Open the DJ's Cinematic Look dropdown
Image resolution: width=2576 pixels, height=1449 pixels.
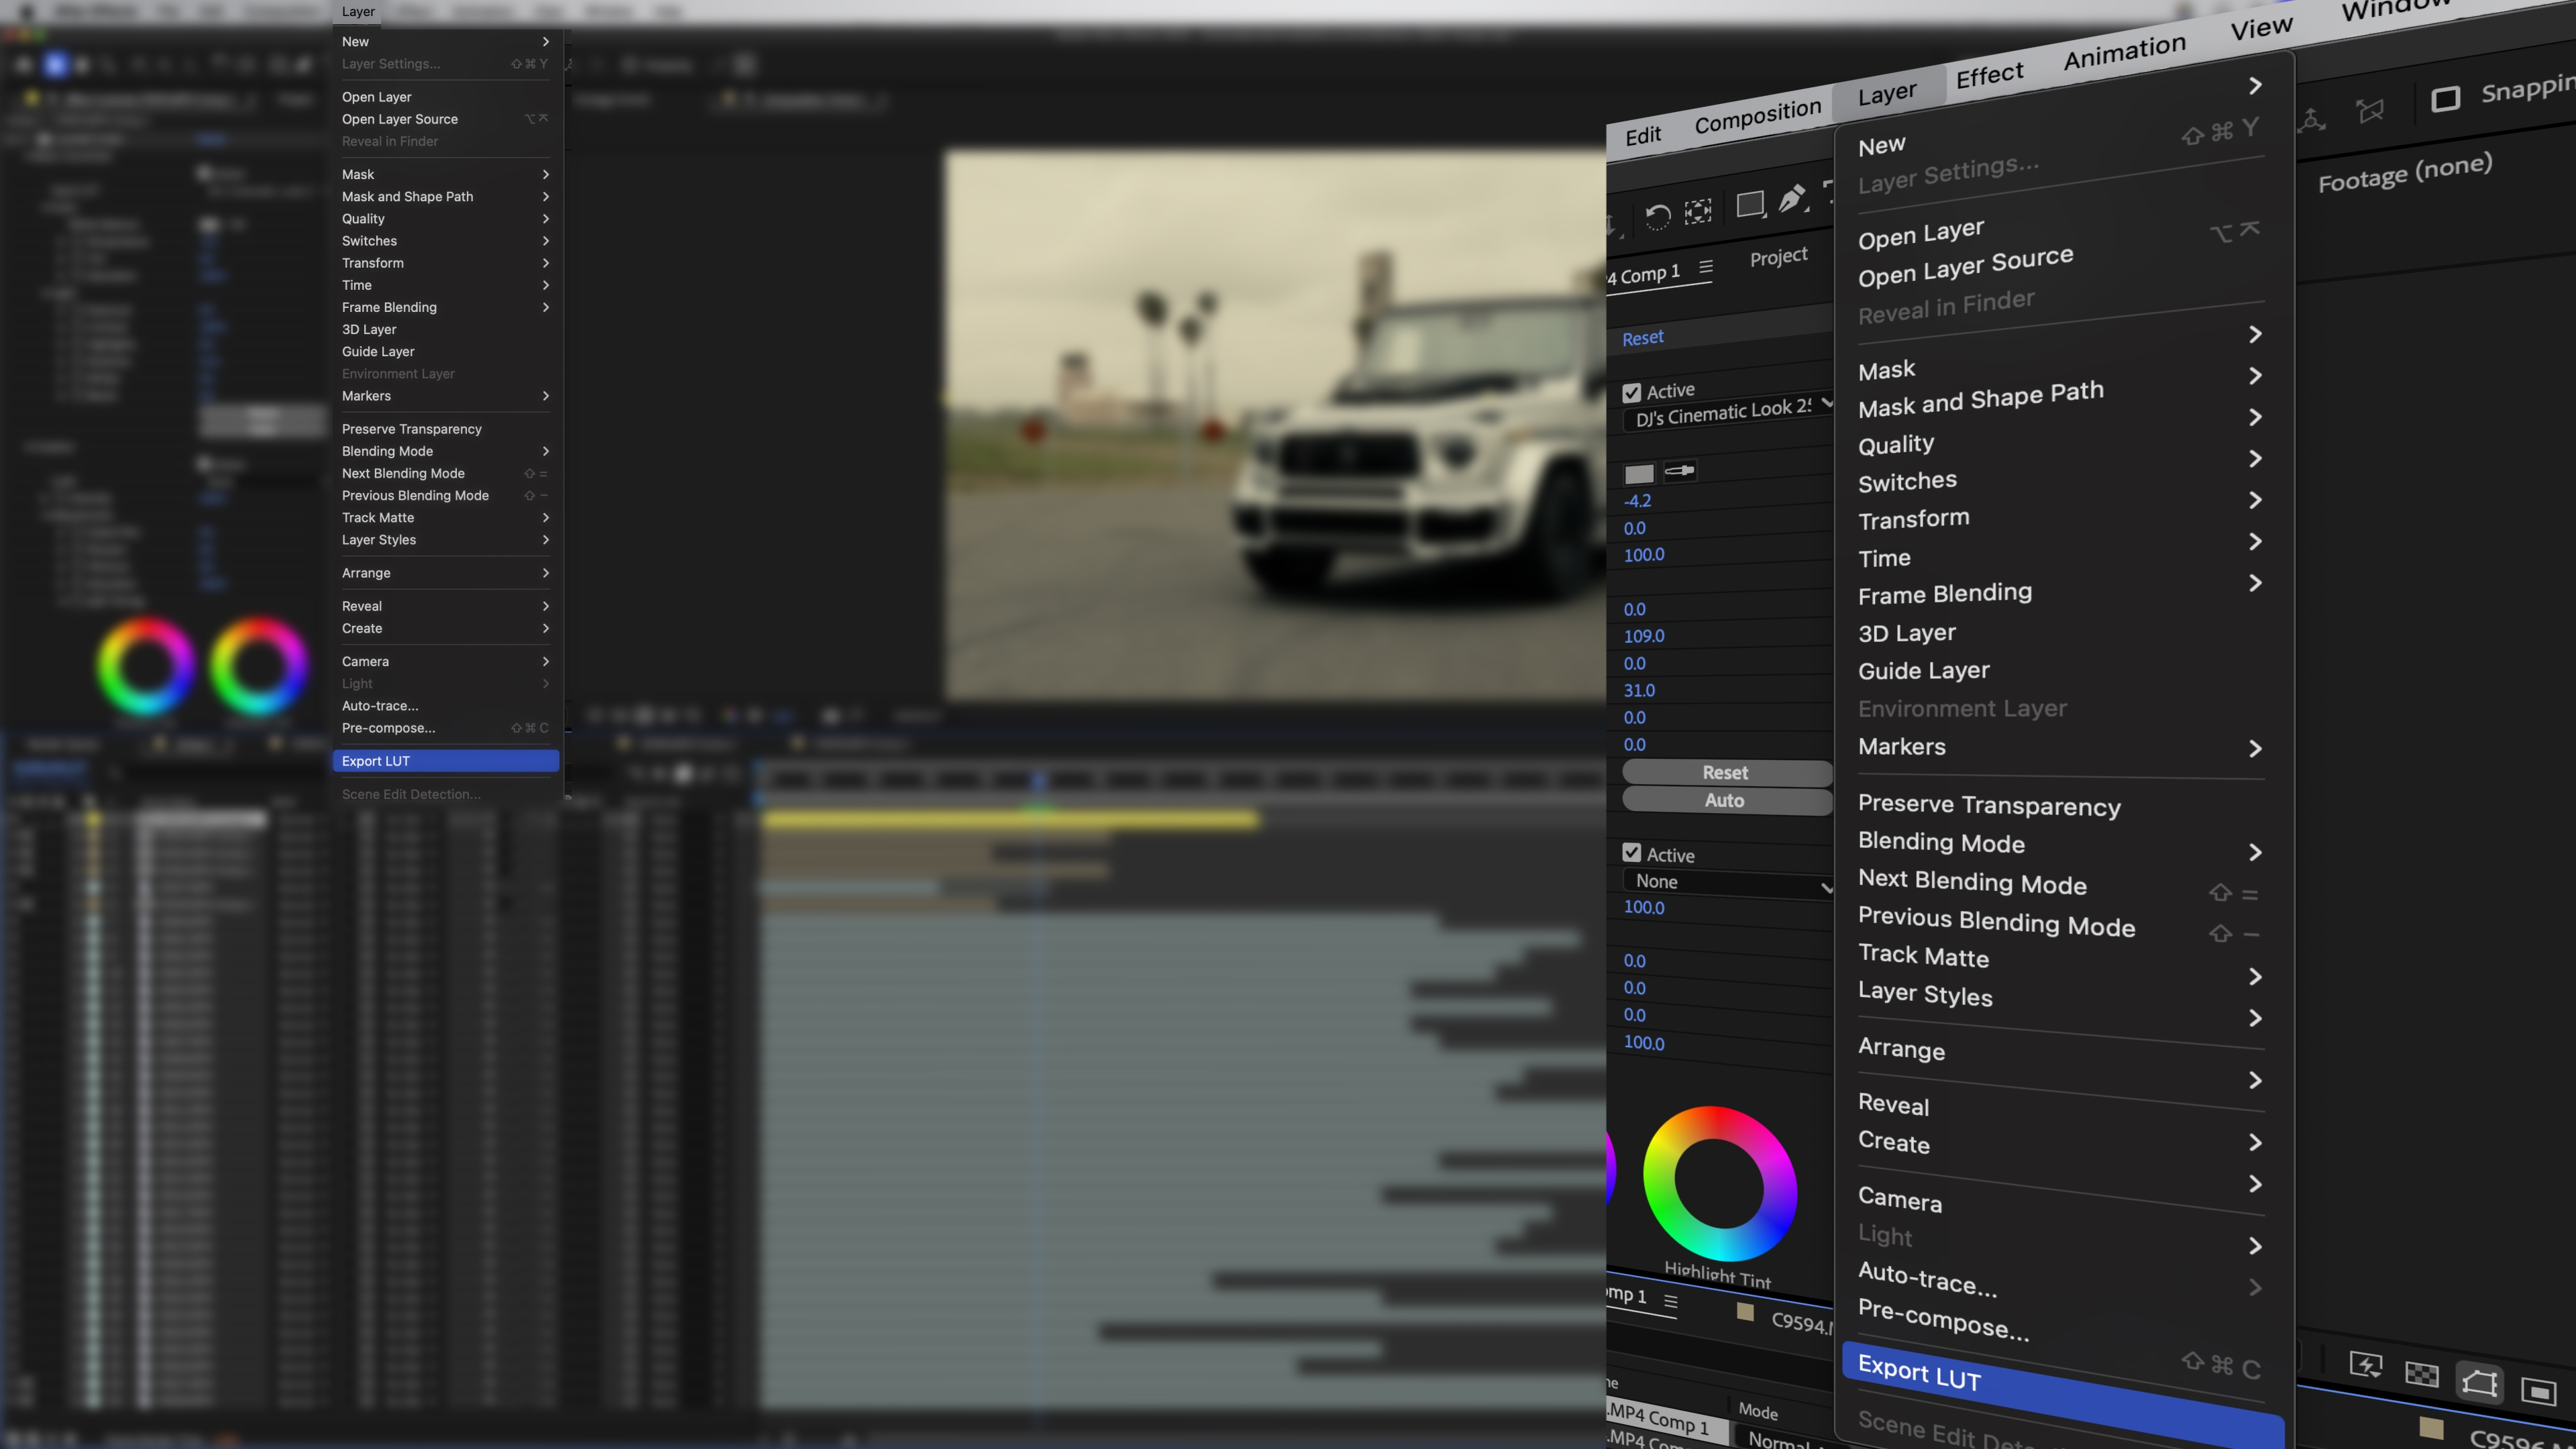pyautogui.click(x=1728, y=412)
